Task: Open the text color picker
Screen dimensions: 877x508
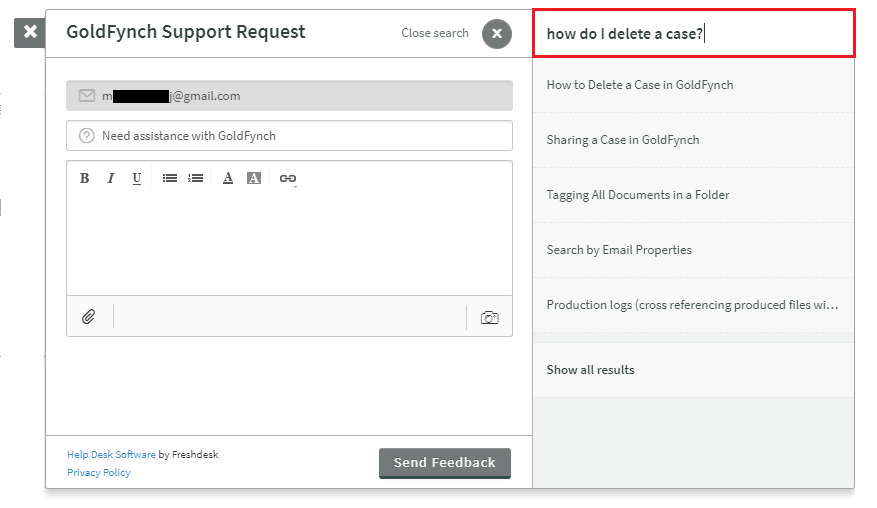Action: click(x=228, y=178)
